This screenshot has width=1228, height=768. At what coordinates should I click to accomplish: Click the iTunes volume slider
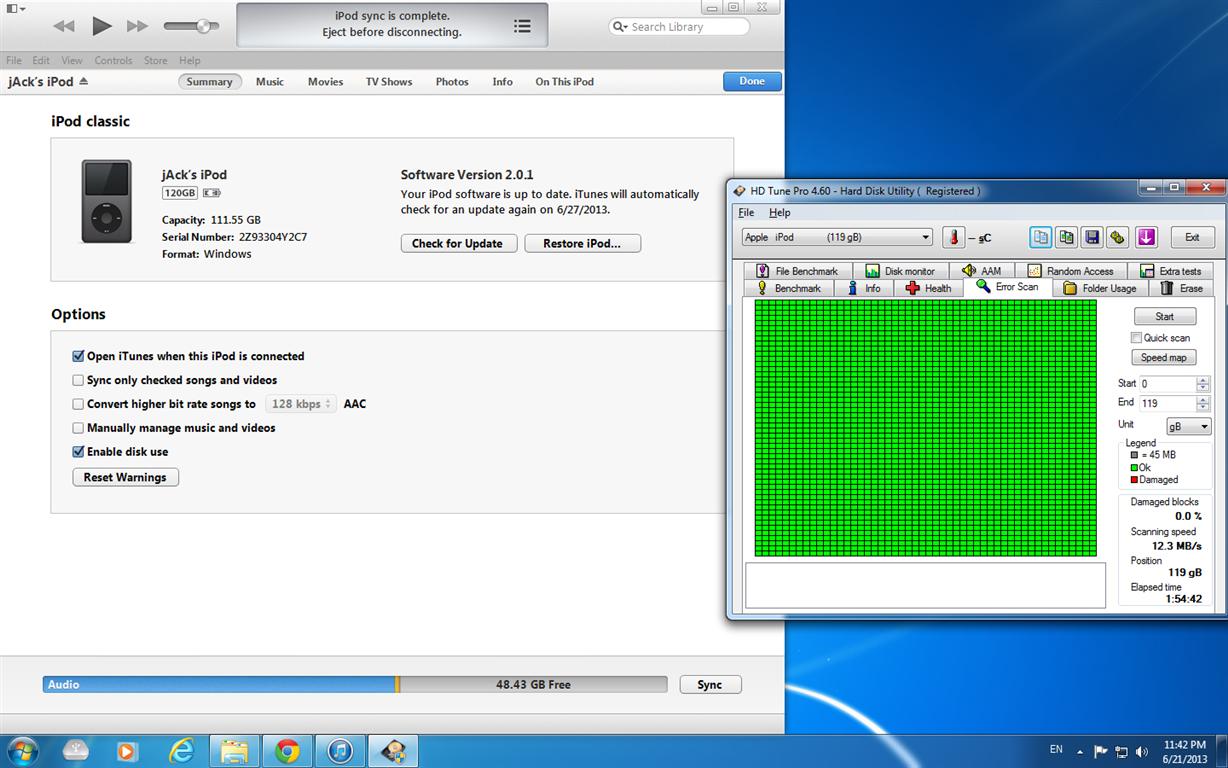coord(191,26)
